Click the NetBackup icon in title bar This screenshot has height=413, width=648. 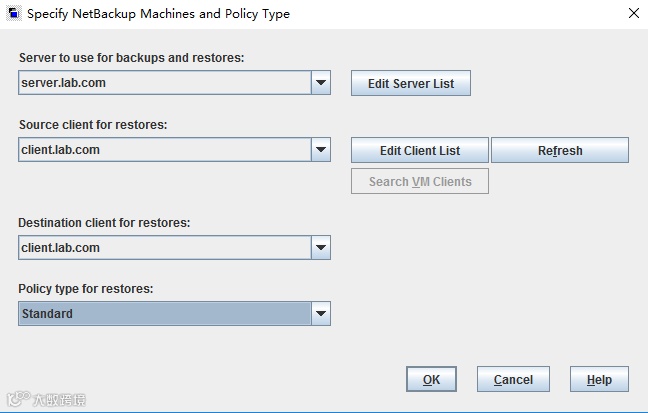click(13, 14)
